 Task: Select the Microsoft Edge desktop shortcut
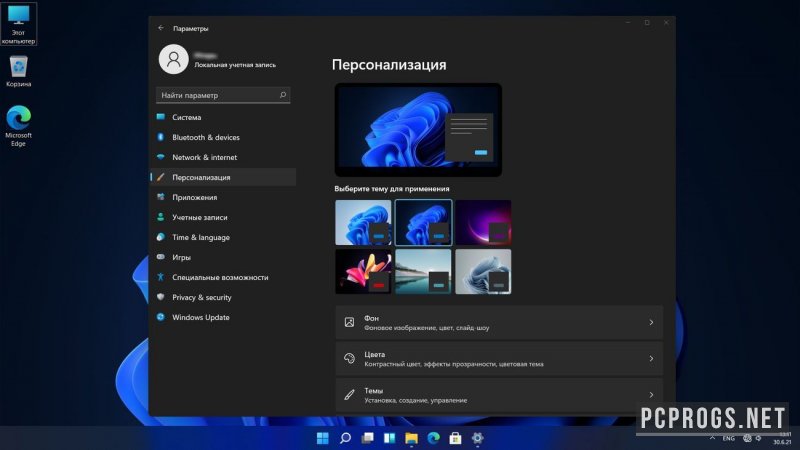click(18, 126)
